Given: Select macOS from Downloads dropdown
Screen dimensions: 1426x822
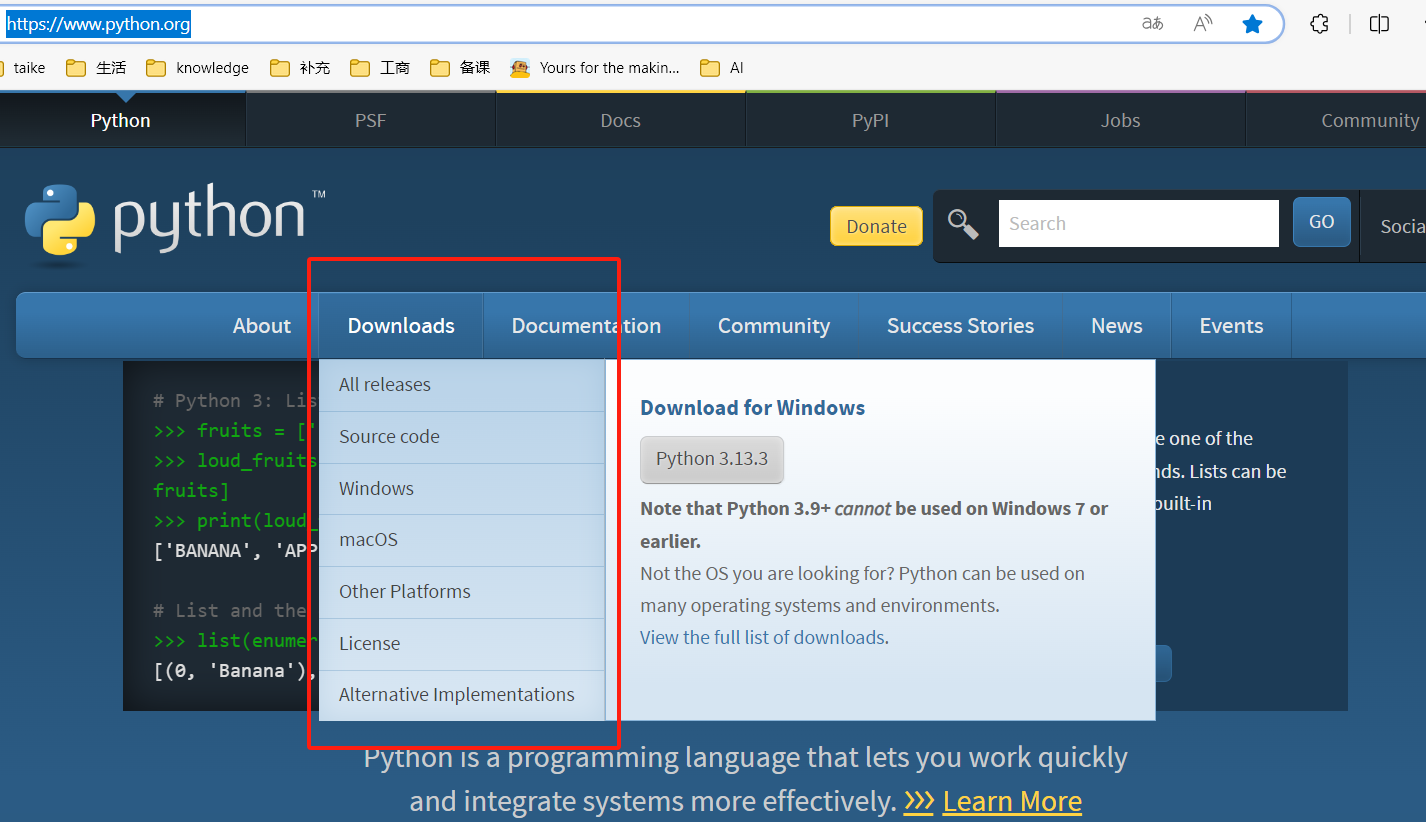Looking at the screenshot, I should [462, 540].
